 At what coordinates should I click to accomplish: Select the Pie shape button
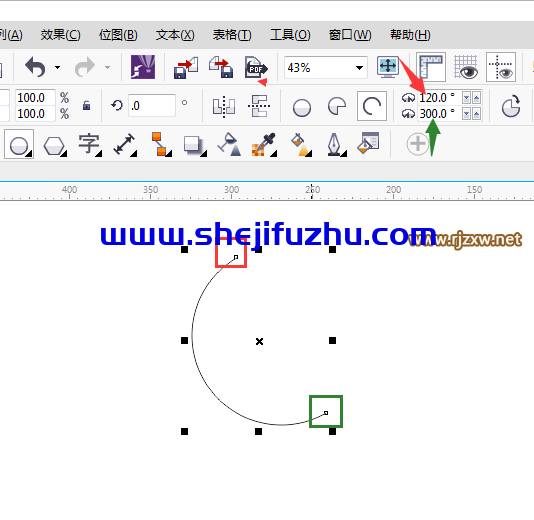pos(337,106)
